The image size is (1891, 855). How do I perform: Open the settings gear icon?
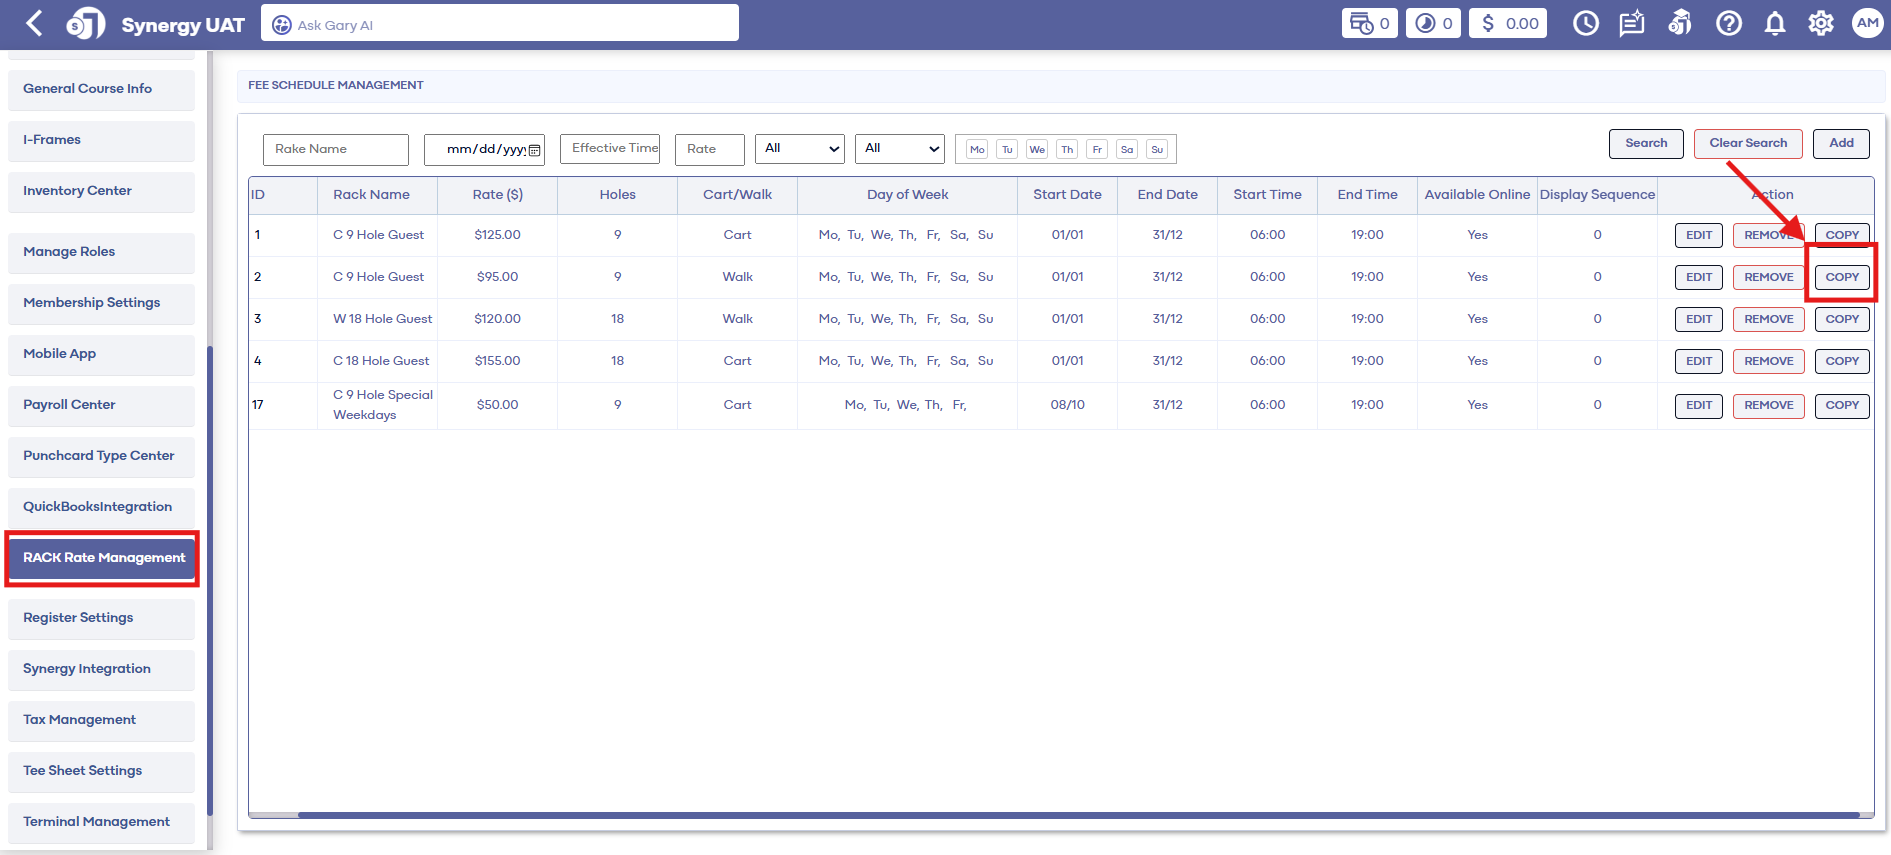click(x=1821, y=23)
